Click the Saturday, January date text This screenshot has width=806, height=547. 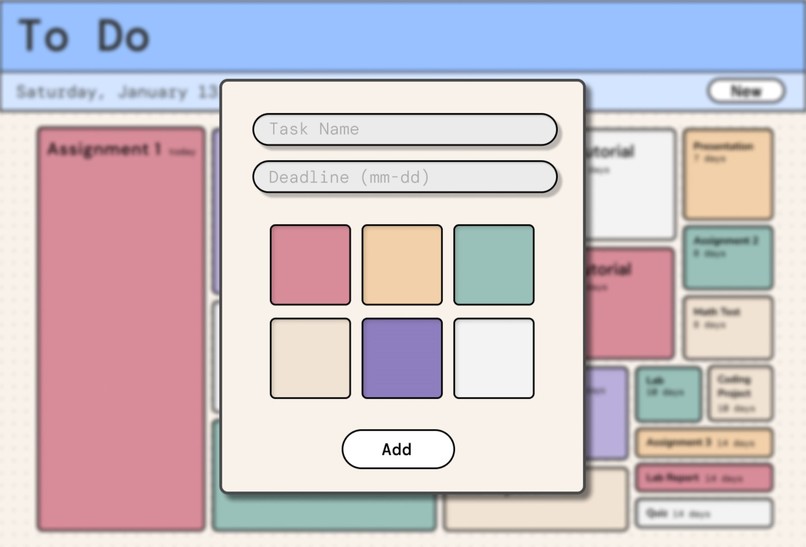tap(117, 92)
